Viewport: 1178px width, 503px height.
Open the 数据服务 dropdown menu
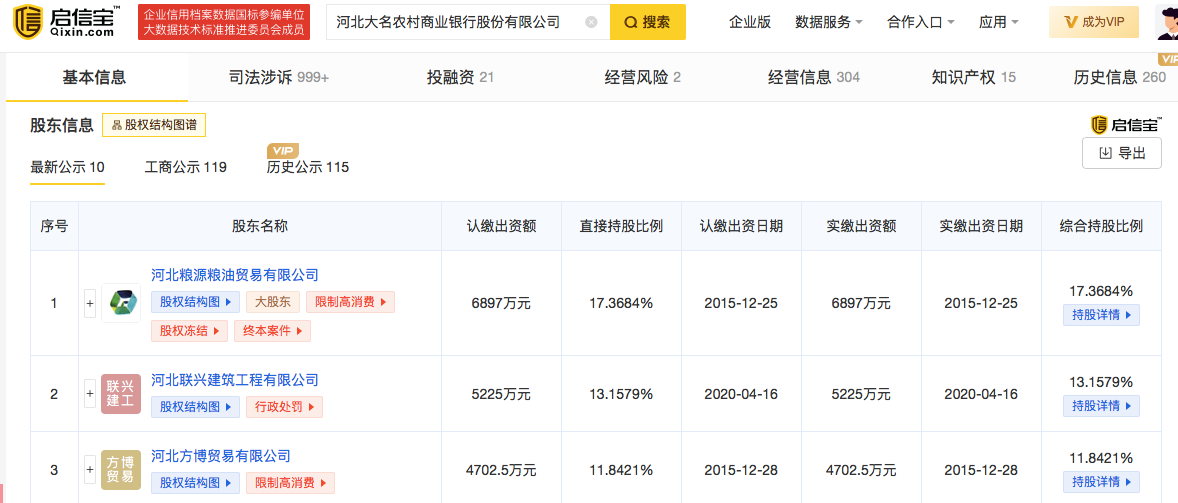coord(829,22)
